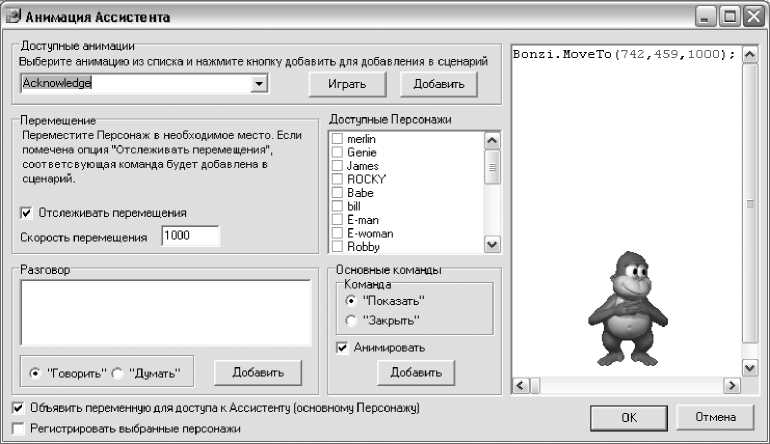Open the Acknowledge animation dropdown

pyautogui.click(x=259, y=83)
